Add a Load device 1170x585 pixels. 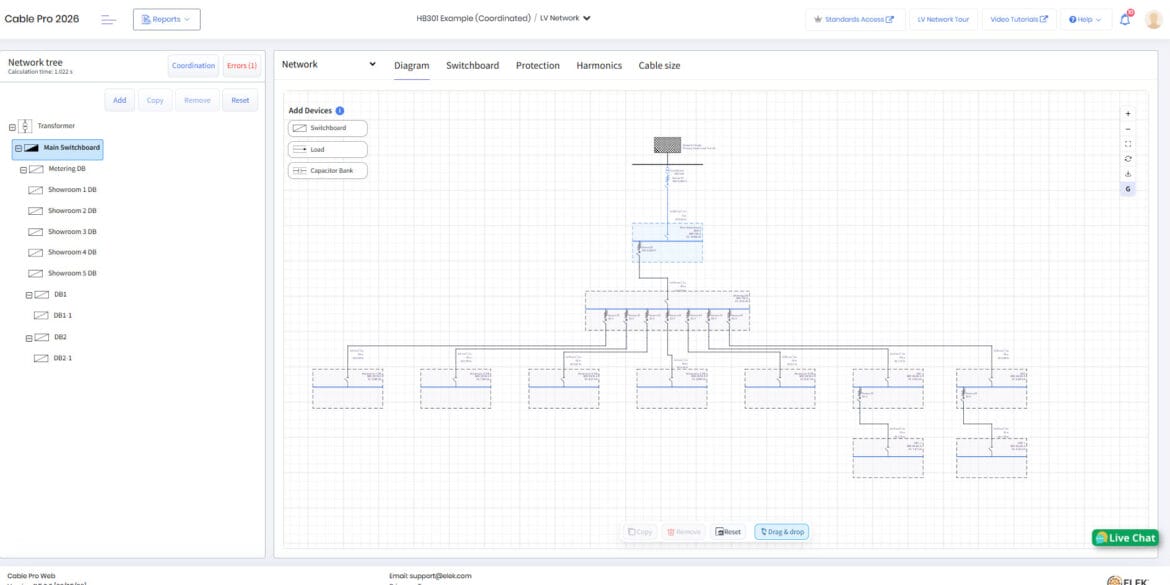[x=328, y=149]
